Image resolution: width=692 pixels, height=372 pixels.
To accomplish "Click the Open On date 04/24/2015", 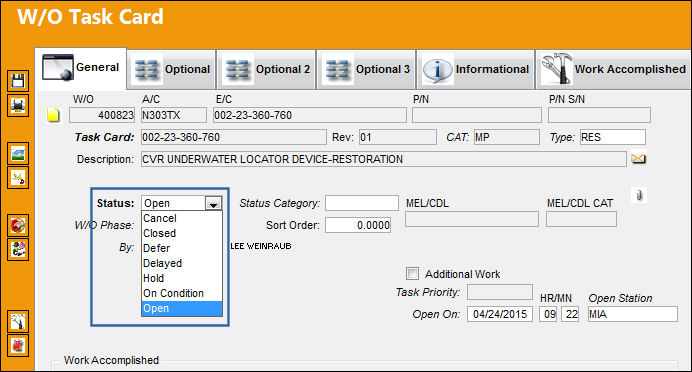I will tap(500, 314).
